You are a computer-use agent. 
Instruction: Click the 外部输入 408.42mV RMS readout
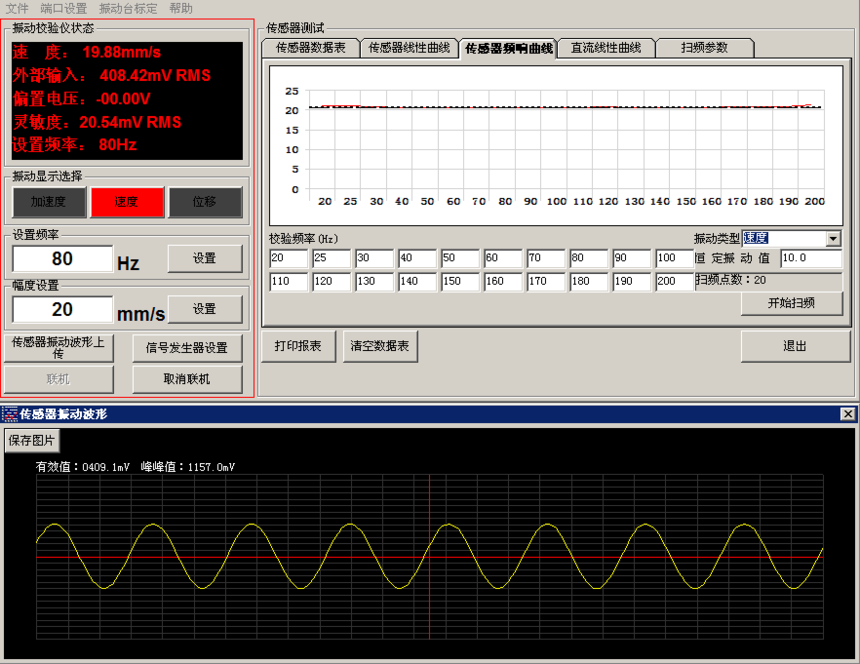(112, 76)
